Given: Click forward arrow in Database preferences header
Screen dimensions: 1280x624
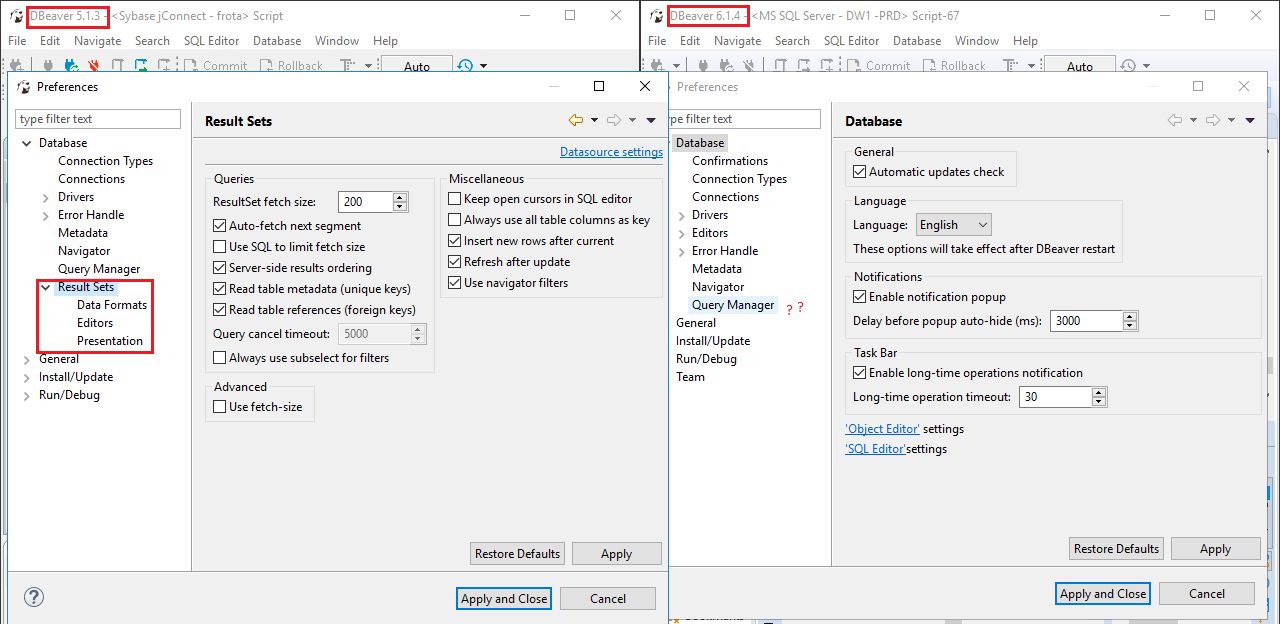Looking at the screenshot, I should coord(1214,120).
